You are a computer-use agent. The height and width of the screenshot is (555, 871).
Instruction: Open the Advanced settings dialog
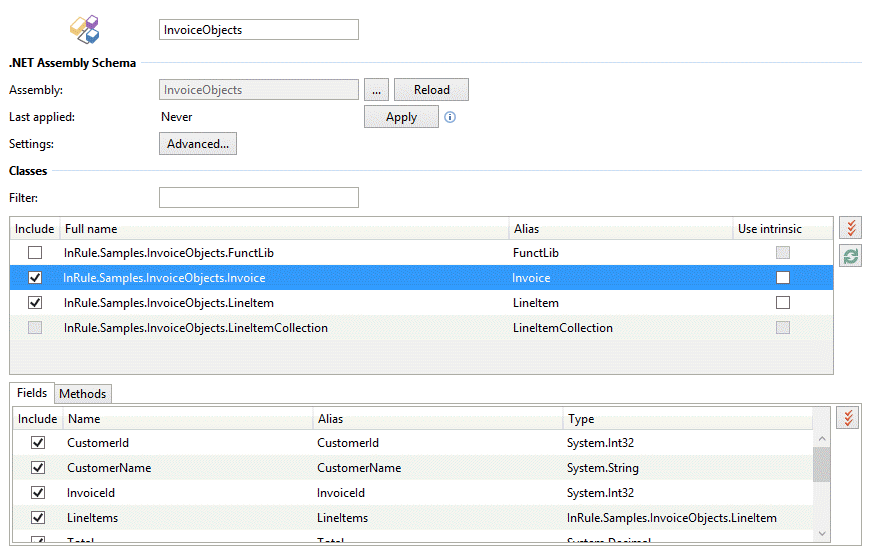(198, 144)
